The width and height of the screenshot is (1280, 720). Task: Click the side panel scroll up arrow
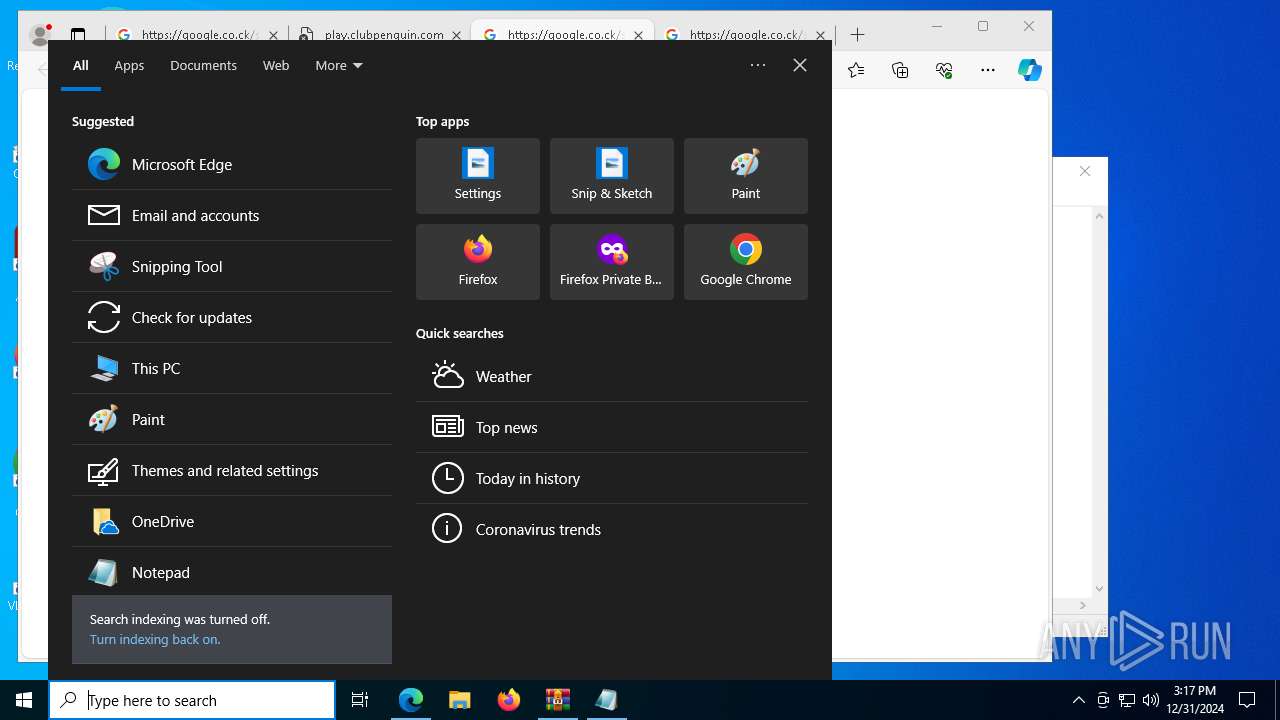[1099, 215]
